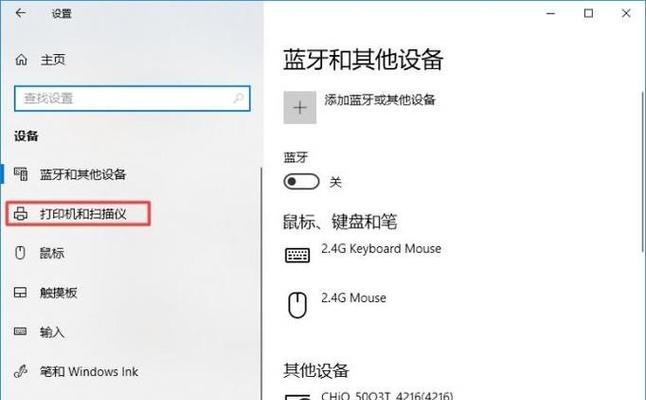The width and height of the screenshot is (646, 400).
Task: Click the back arrow icon
Action: pos(20,13)
